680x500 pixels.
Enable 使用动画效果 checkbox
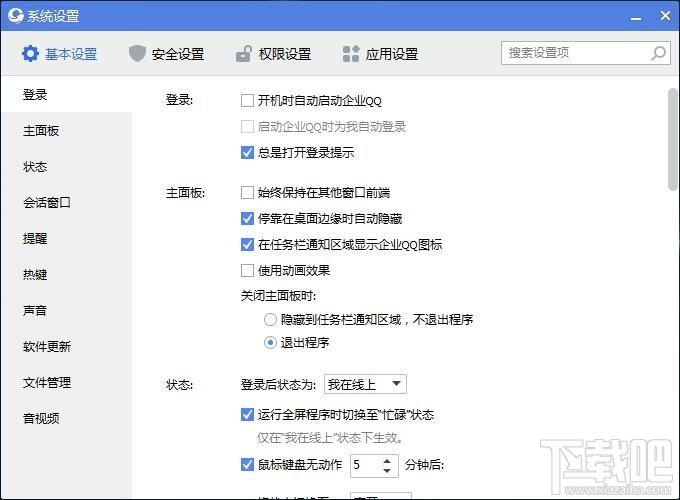pos(247,271)
